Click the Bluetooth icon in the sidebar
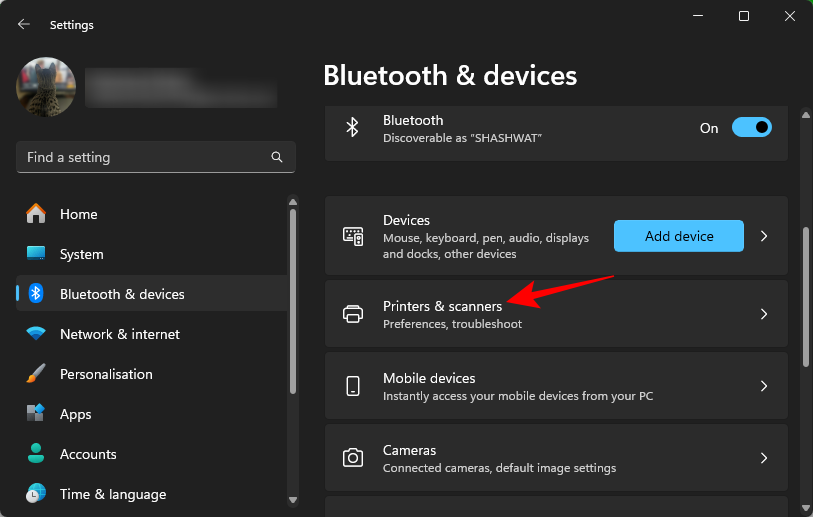The height and width of the screenshot is (517, 813). tap(36, 294)
